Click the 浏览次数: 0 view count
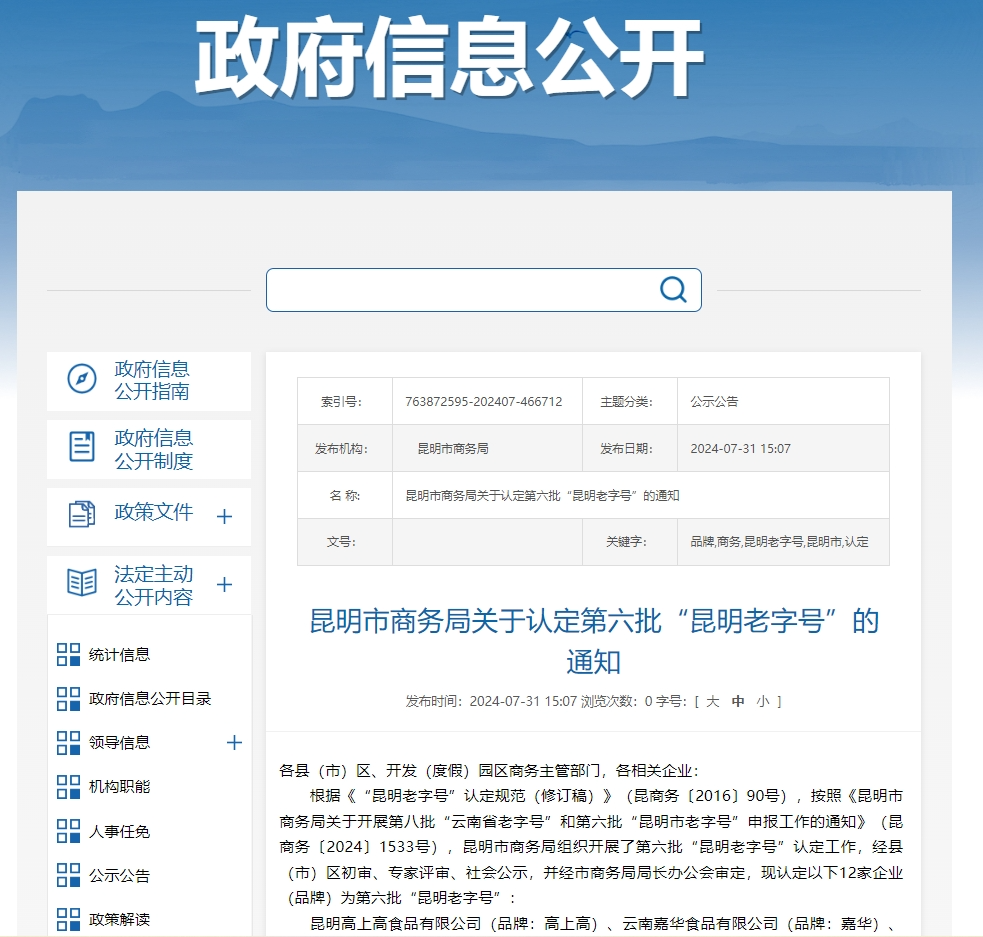983x937 pixels. [x=616, y=701]
